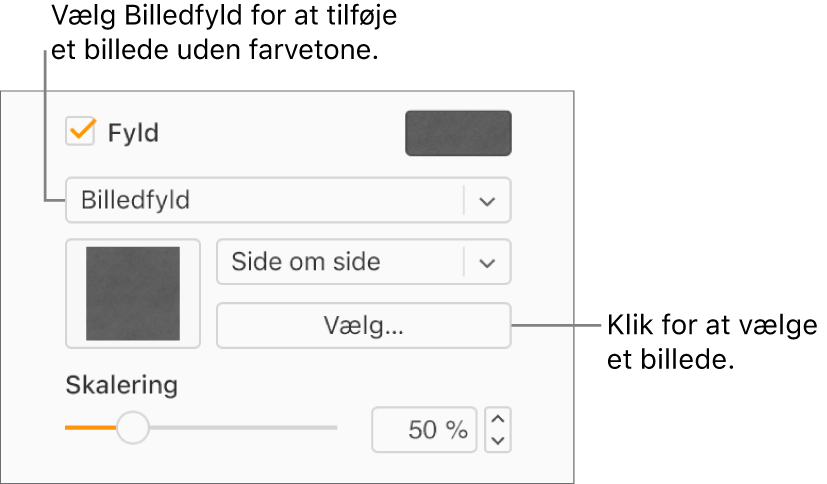Click the Skalering heading label
This screenshot has height=484, width=827.
121,385
